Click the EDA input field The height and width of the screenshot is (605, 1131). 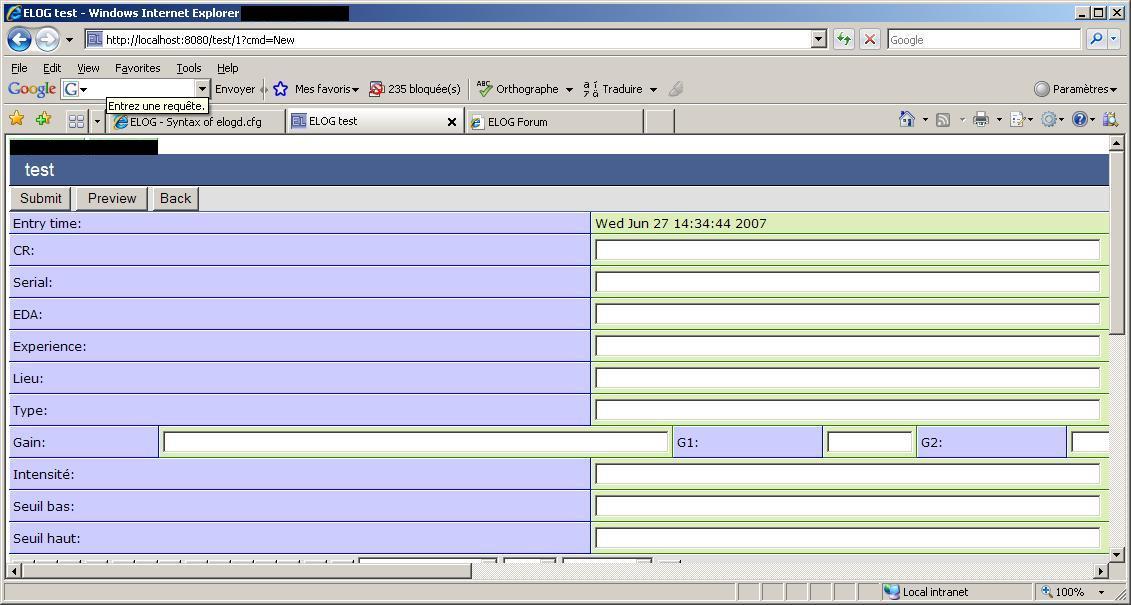848,314
